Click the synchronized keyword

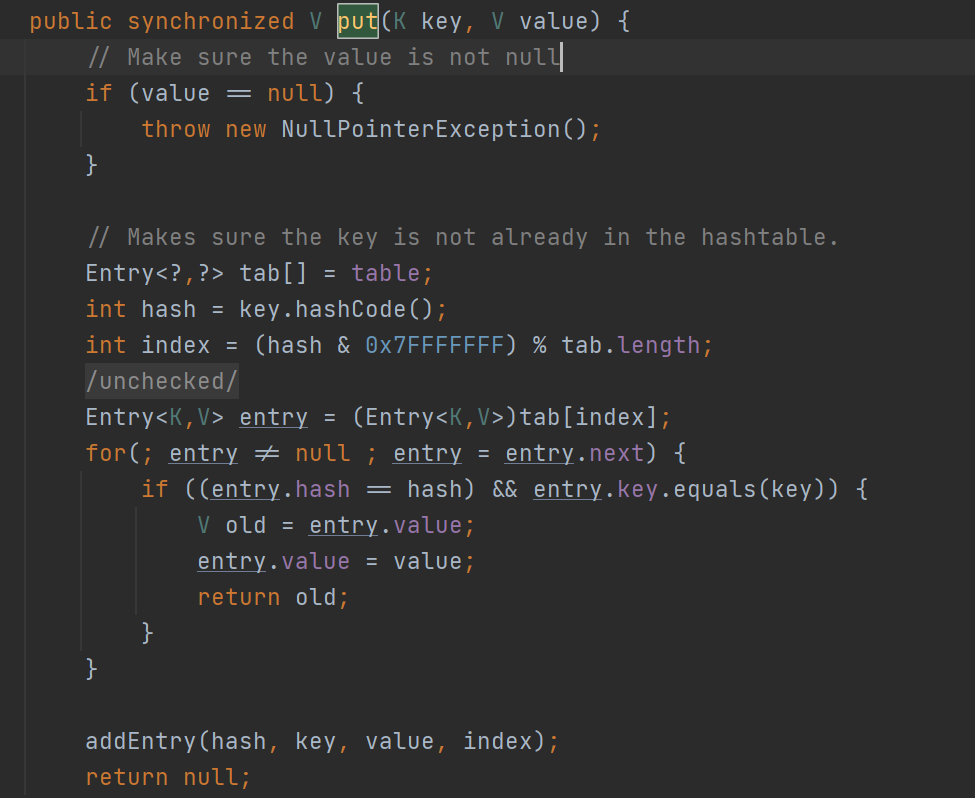pyautogui.click(x=211, y=21)
